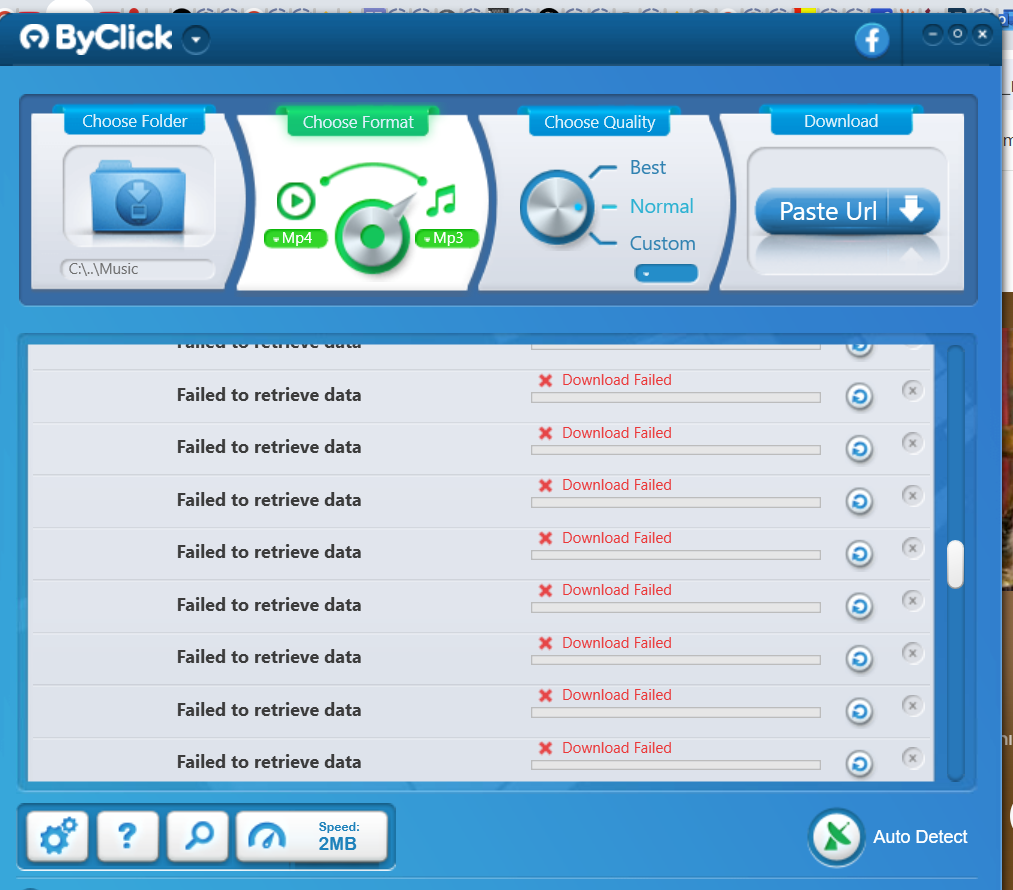Screen dimensions: 1013x890
Task: Click the silver quality selector knob
Action: point(556,207)
